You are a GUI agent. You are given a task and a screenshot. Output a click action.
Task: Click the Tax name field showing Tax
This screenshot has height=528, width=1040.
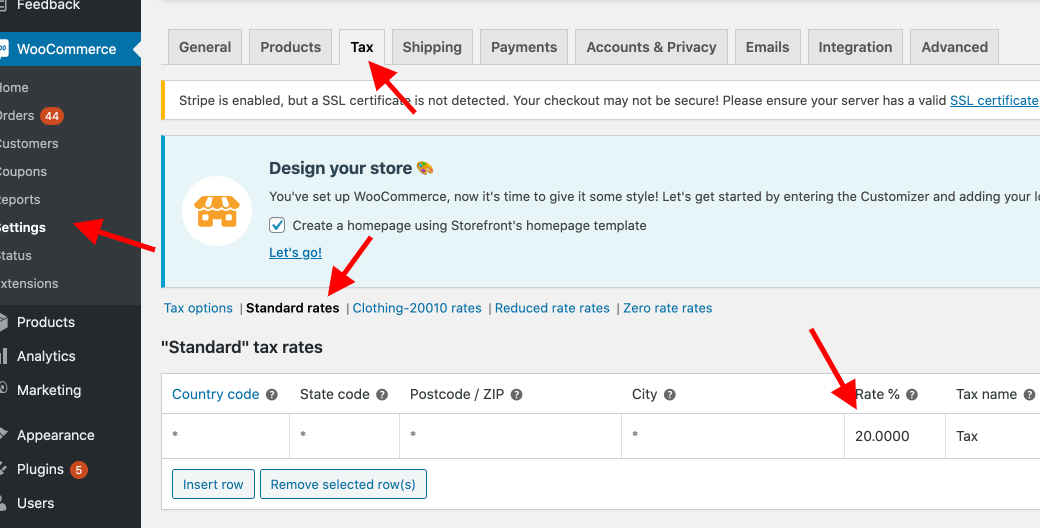[x=993, y=436]
